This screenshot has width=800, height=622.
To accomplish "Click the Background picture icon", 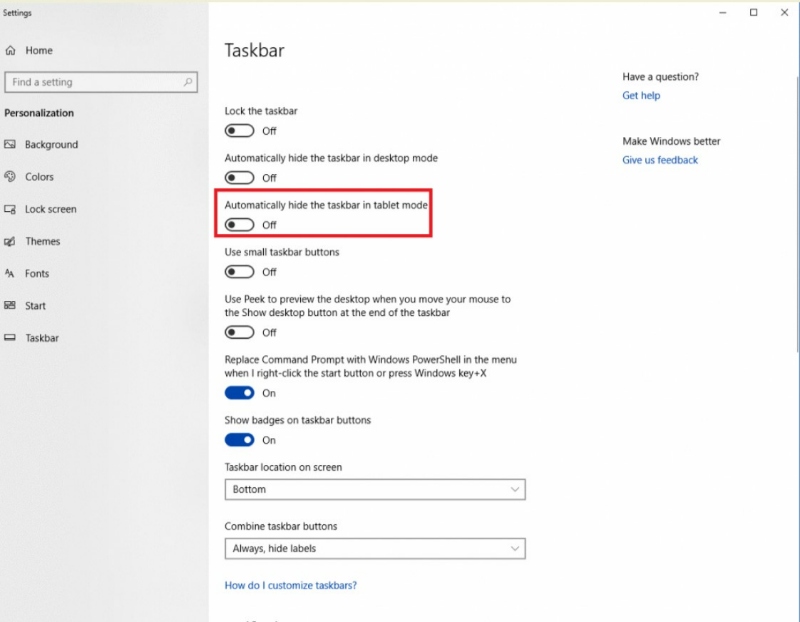I will click(10, 144).
